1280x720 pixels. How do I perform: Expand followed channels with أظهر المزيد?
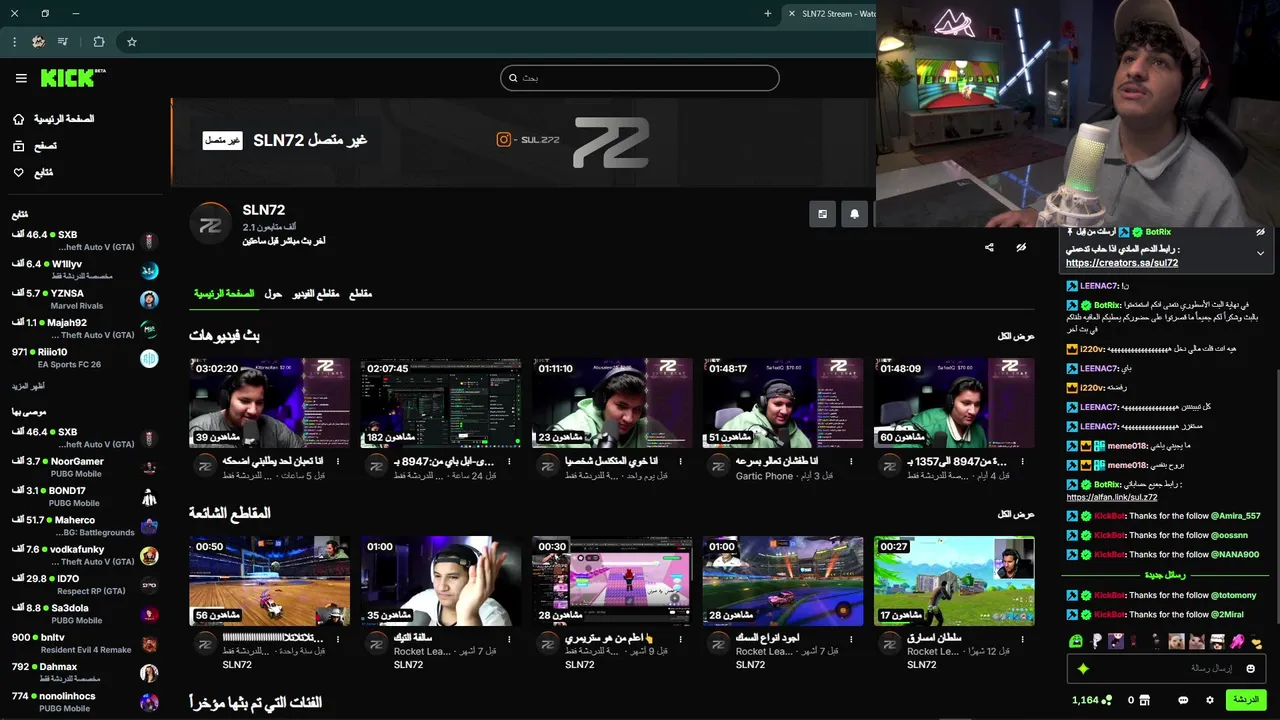point(28,386)
